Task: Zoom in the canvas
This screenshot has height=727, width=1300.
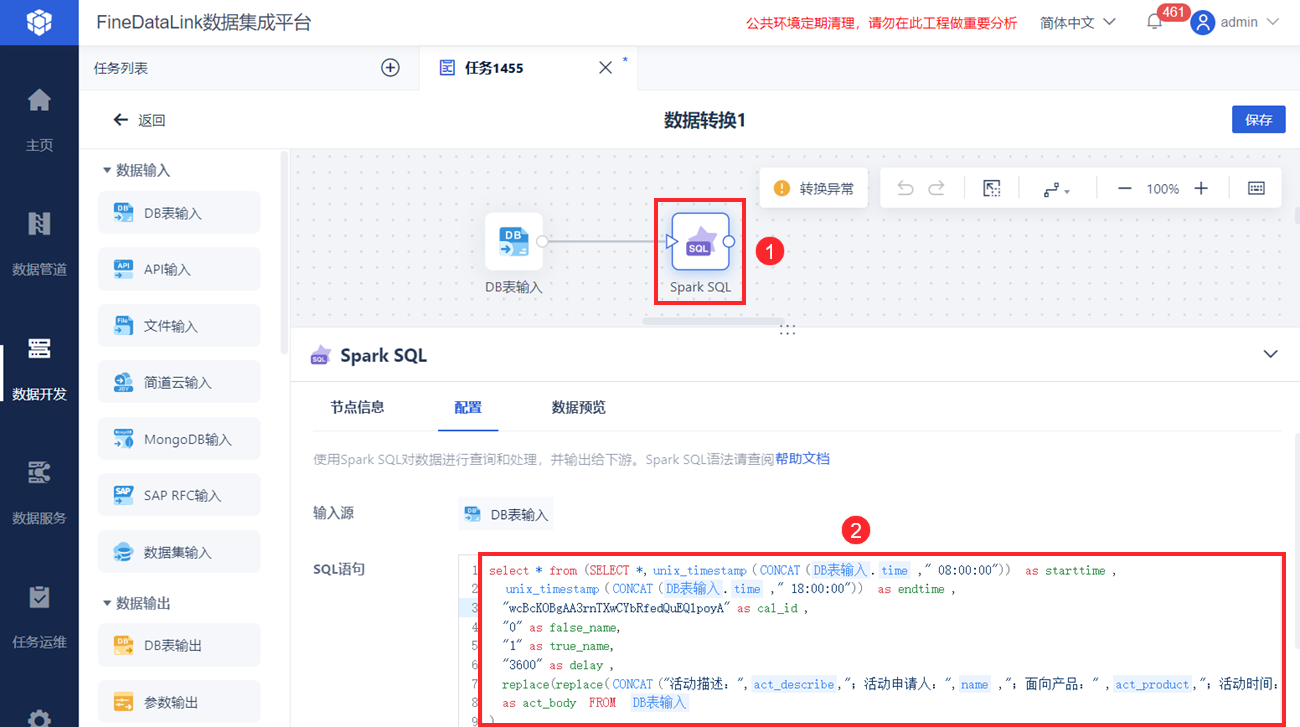Action: [1202, 188]
